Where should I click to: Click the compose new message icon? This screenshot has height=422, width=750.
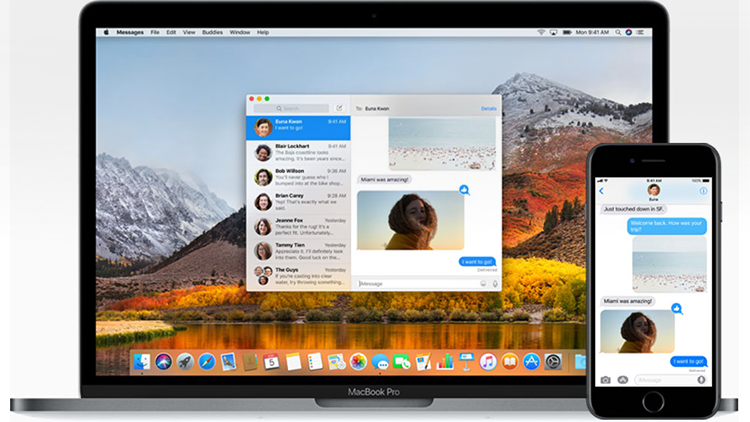click(339, 108)
